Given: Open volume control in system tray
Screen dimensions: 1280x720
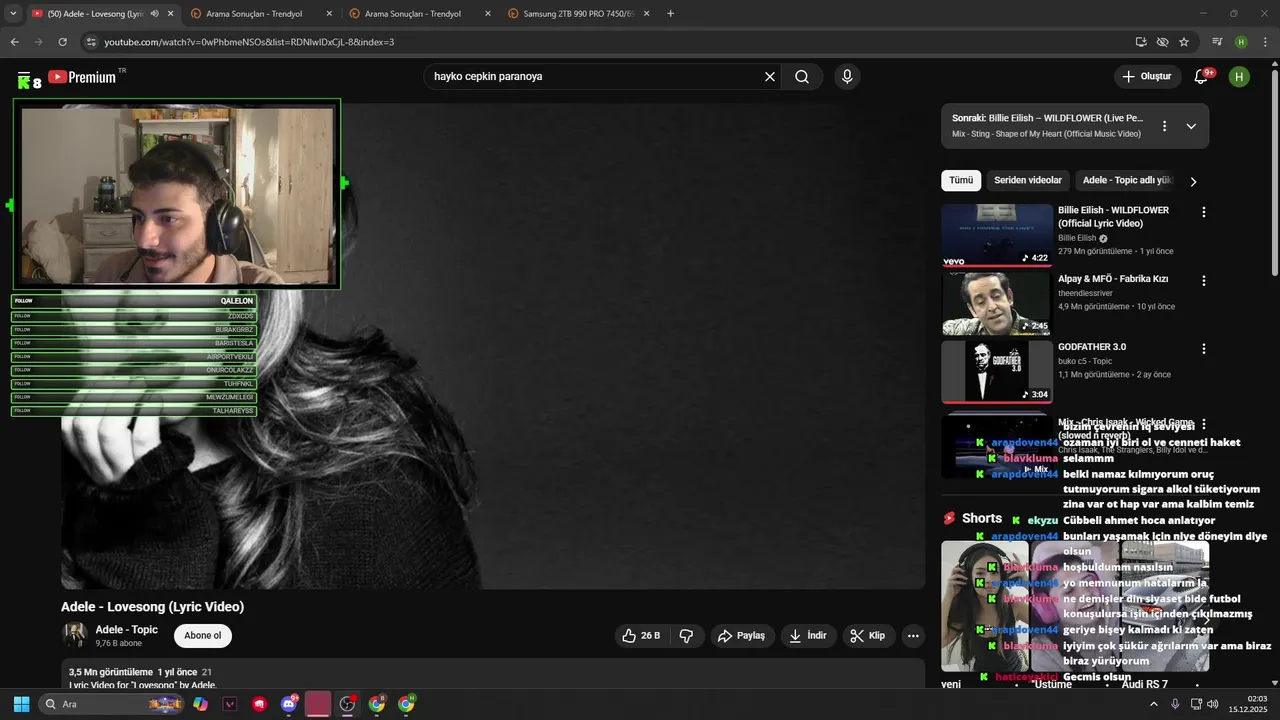Looking at the screenshot, I should [x=1213, y=704].
